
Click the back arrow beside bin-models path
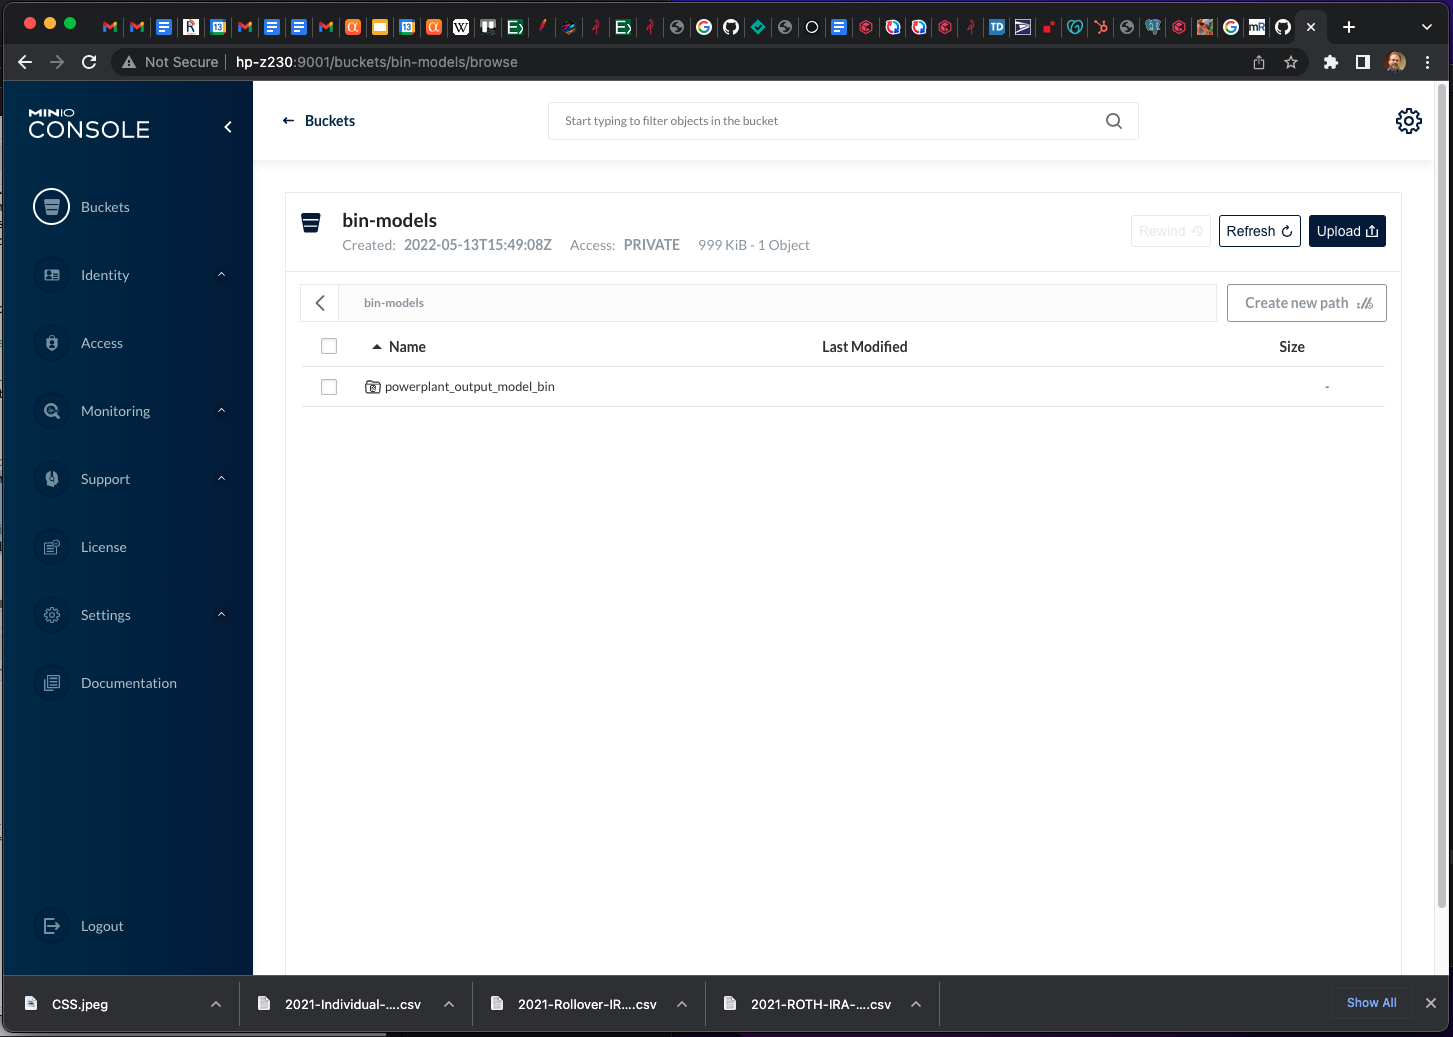coord(320,303)
